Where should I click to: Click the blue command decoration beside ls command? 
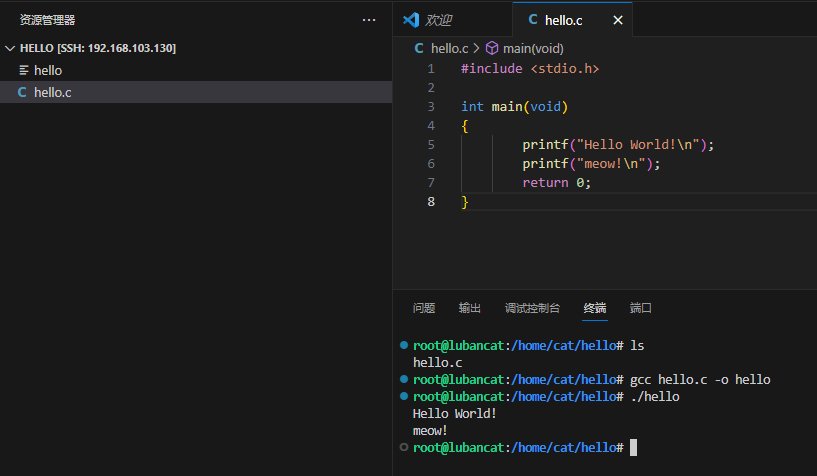pyautogui.click(x=404, y=345)
